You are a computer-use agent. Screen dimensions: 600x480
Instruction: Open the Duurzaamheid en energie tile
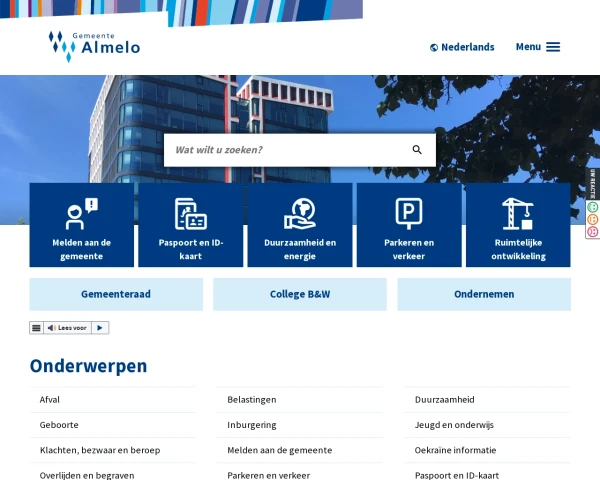click(300, 225)
